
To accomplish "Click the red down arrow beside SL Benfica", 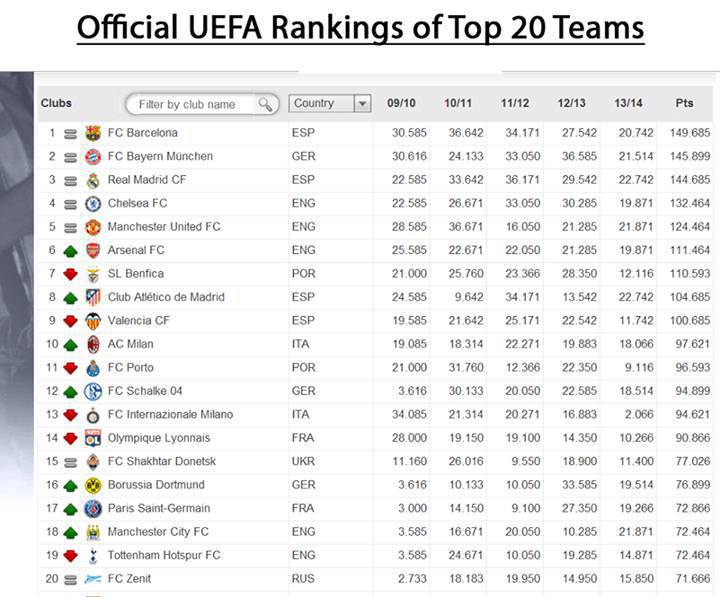I will 70,274.
